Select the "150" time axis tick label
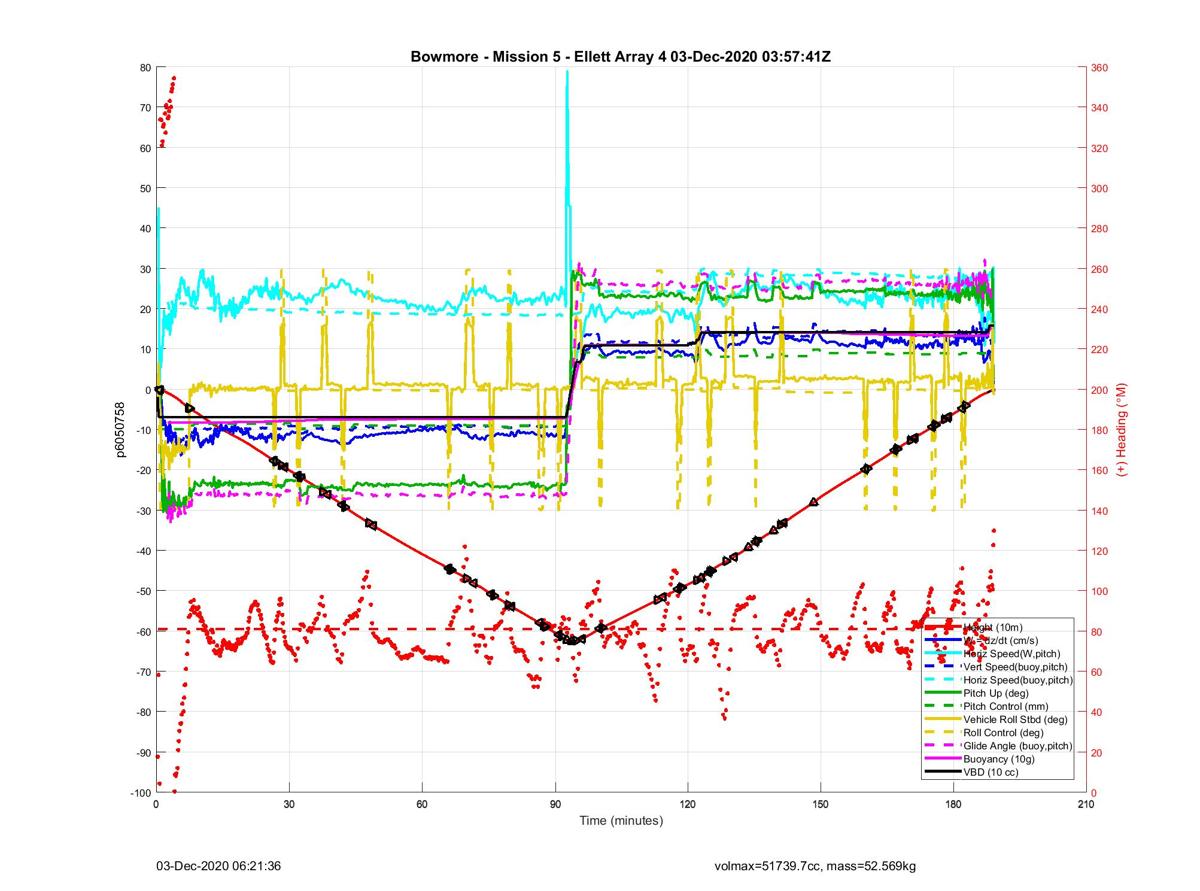Image resolution: width=1200 pixels, height=891 pixels. pyautogui.click(x=820, y=805)
